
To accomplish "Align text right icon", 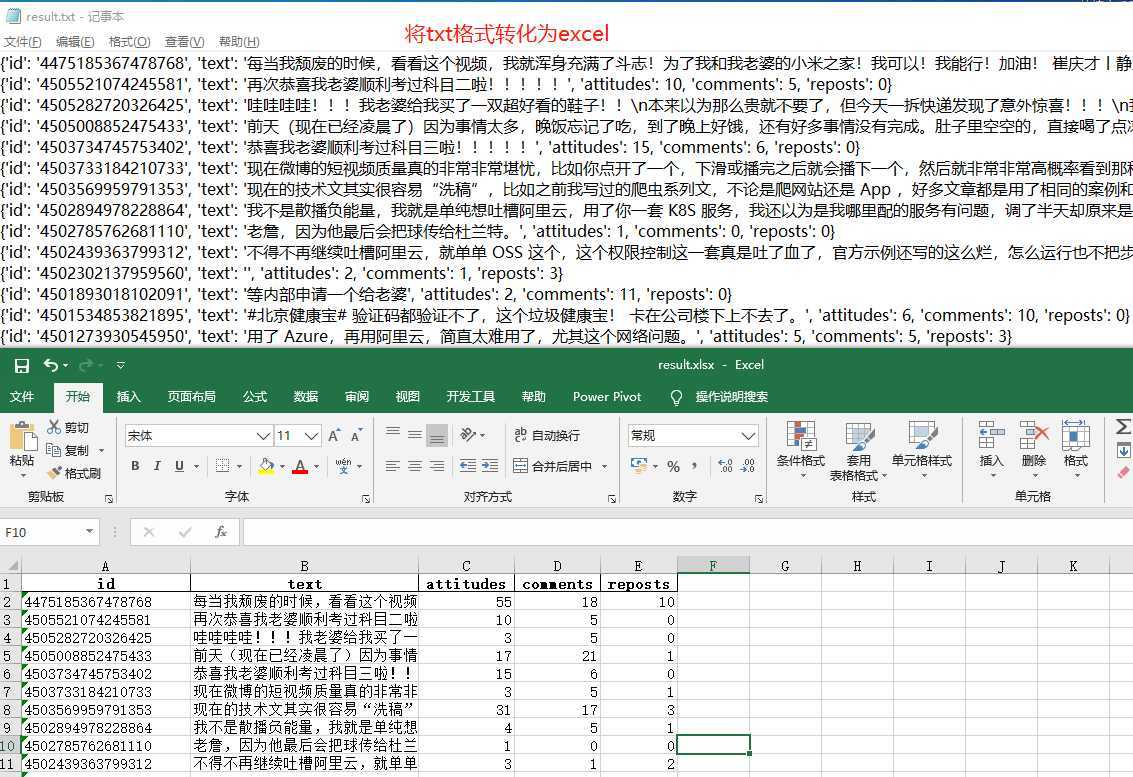I will 437,466.
